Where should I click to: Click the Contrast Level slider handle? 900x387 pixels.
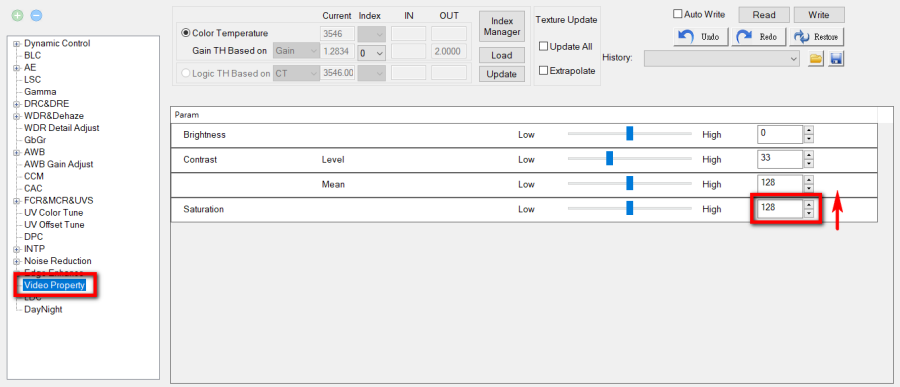[x=610, y=158]
